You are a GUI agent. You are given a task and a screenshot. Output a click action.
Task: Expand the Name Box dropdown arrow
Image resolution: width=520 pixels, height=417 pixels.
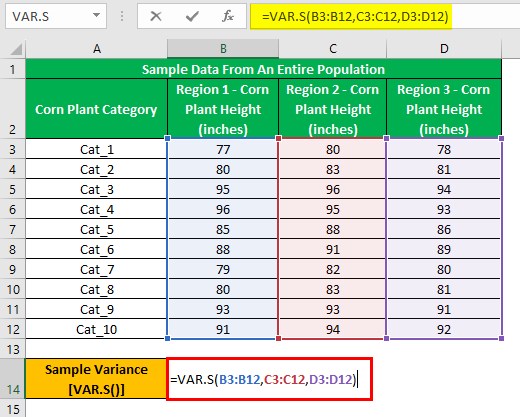coord(96,15)
